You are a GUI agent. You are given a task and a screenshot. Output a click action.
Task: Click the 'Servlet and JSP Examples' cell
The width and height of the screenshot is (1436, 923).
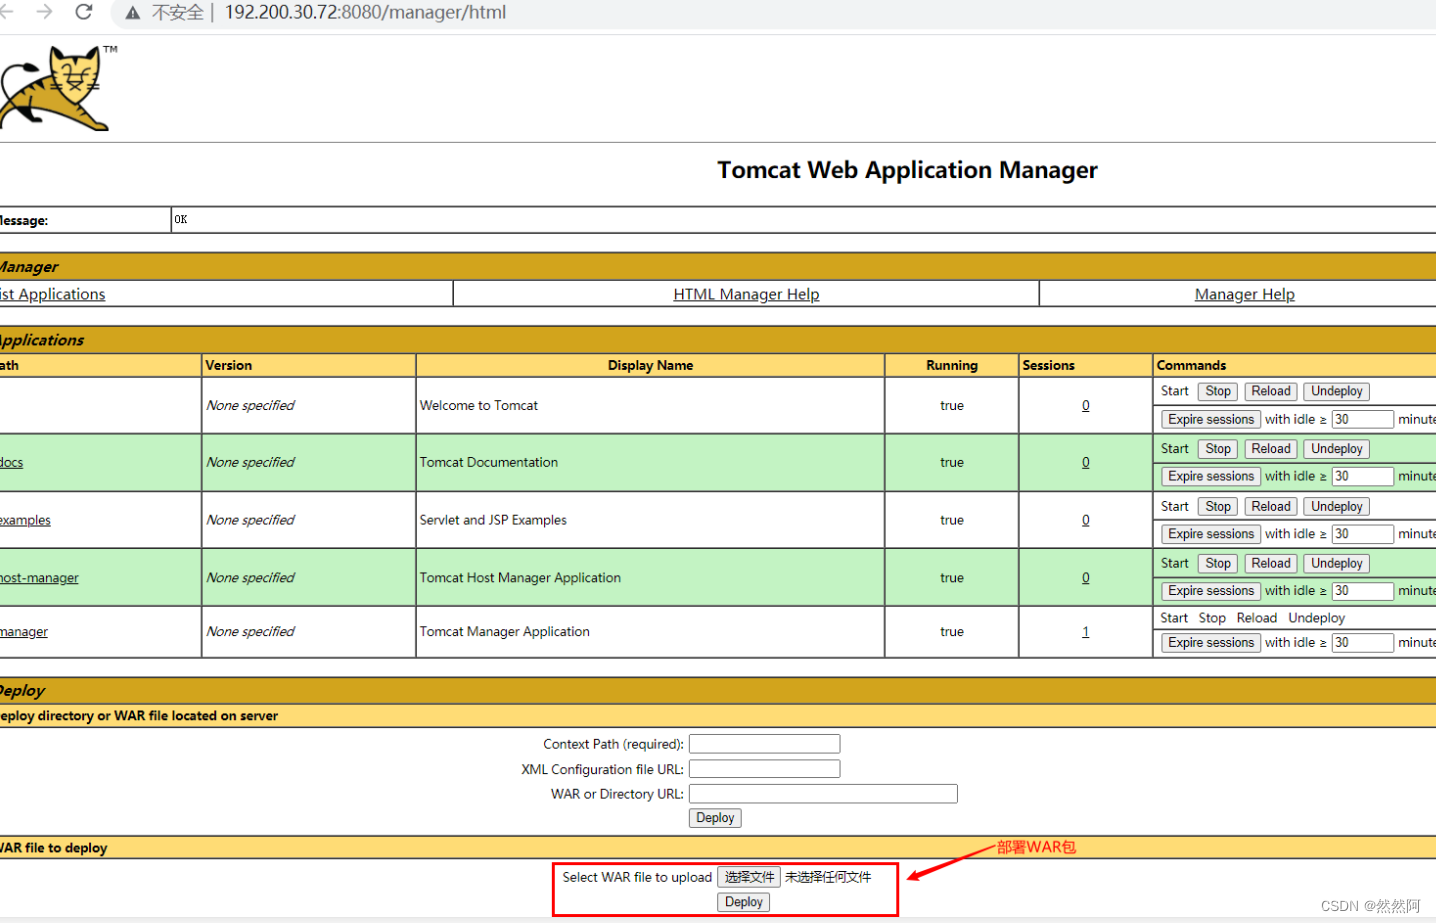click(x=650, y=520)
